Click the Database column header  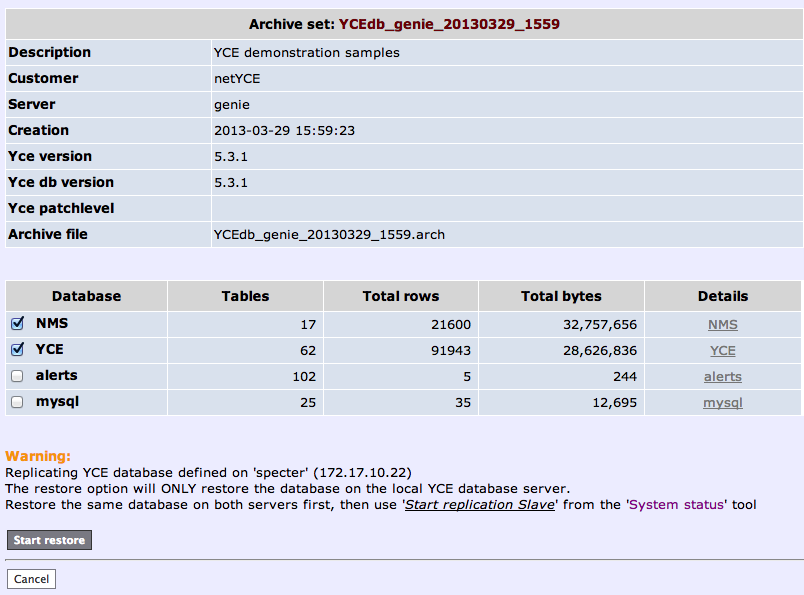point(86,296)
